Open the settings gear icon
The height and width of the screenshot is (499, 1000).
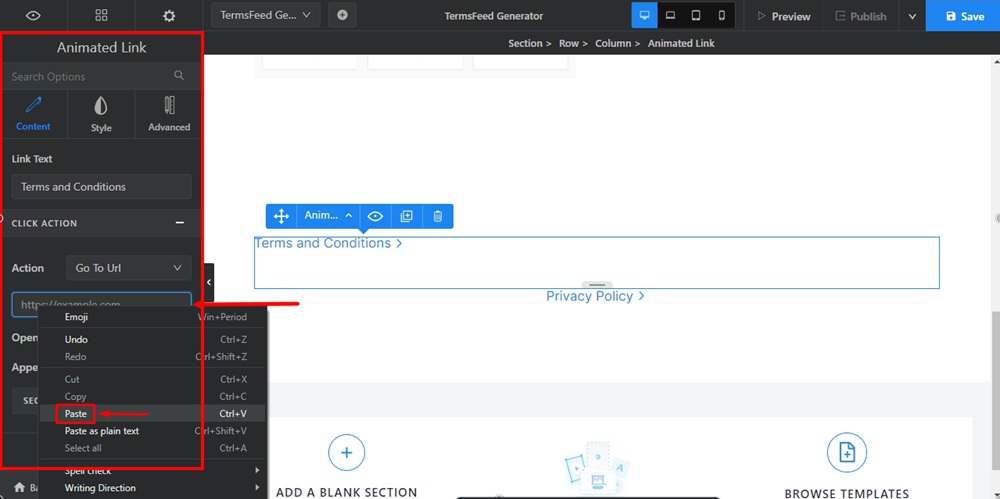[169, 16]
